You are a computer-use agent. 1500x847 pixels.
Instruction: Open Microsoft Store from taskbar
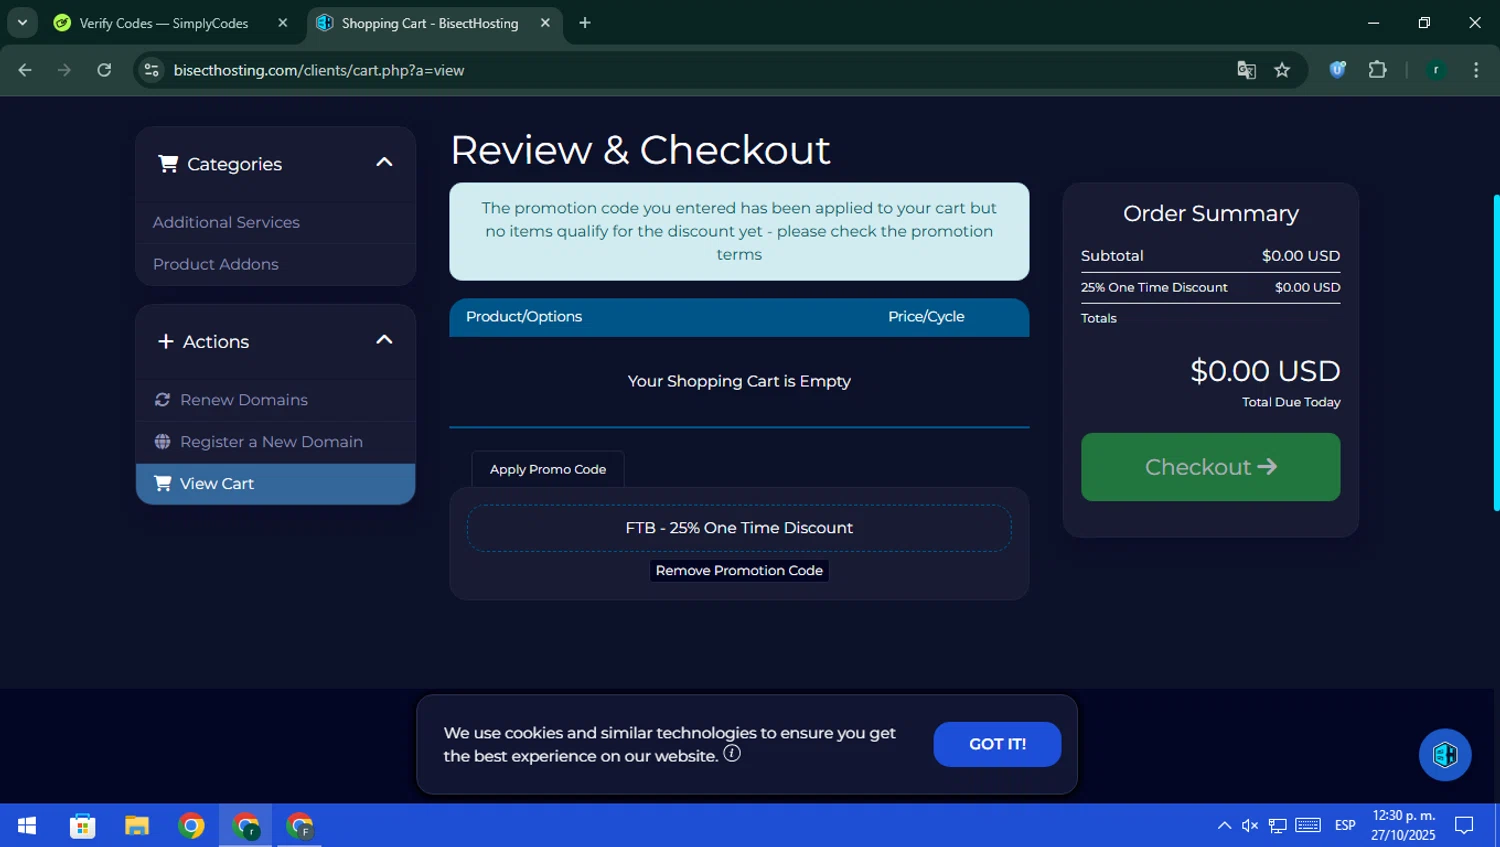pos(82,826)
